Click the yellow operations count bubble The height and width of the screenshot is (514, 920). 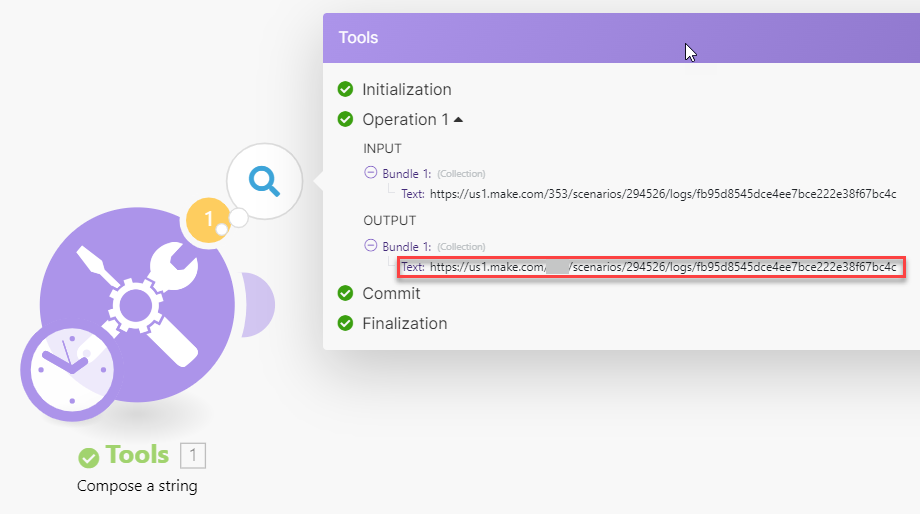coord(209,218)
